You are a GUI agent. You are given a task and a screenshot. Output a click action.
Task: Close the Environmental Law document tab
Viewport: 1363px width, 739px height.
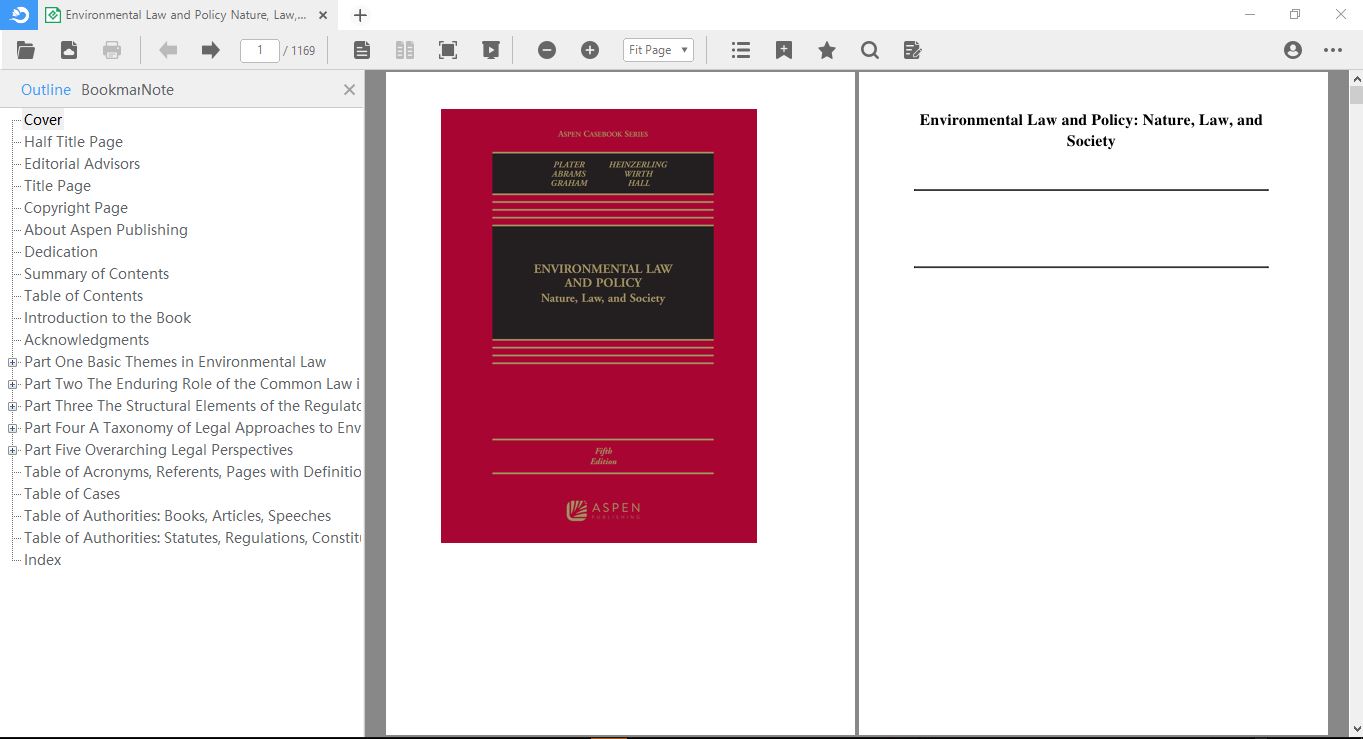323,15
